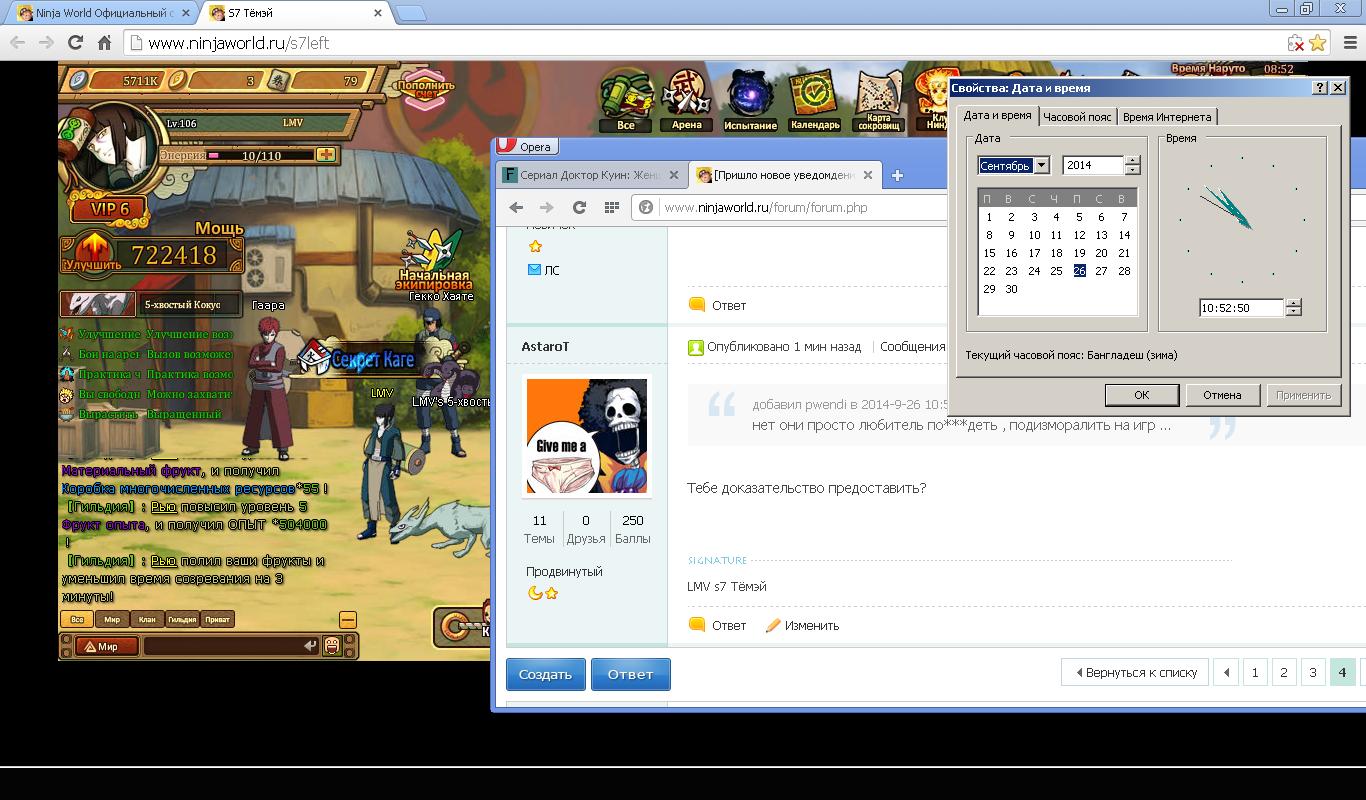Go to forum page 3
This screenshot has width=1366, height=800.
[1313, 673]
